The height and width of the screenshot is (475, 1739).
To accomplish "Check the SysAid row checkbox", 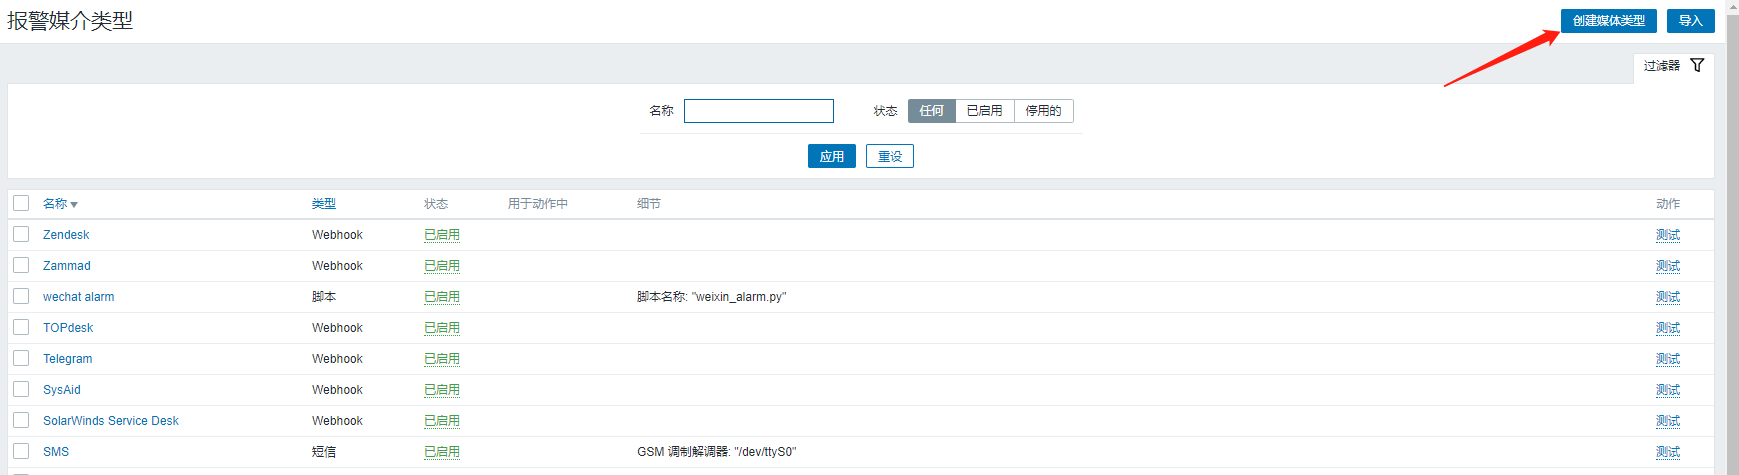I will point(21,389).
